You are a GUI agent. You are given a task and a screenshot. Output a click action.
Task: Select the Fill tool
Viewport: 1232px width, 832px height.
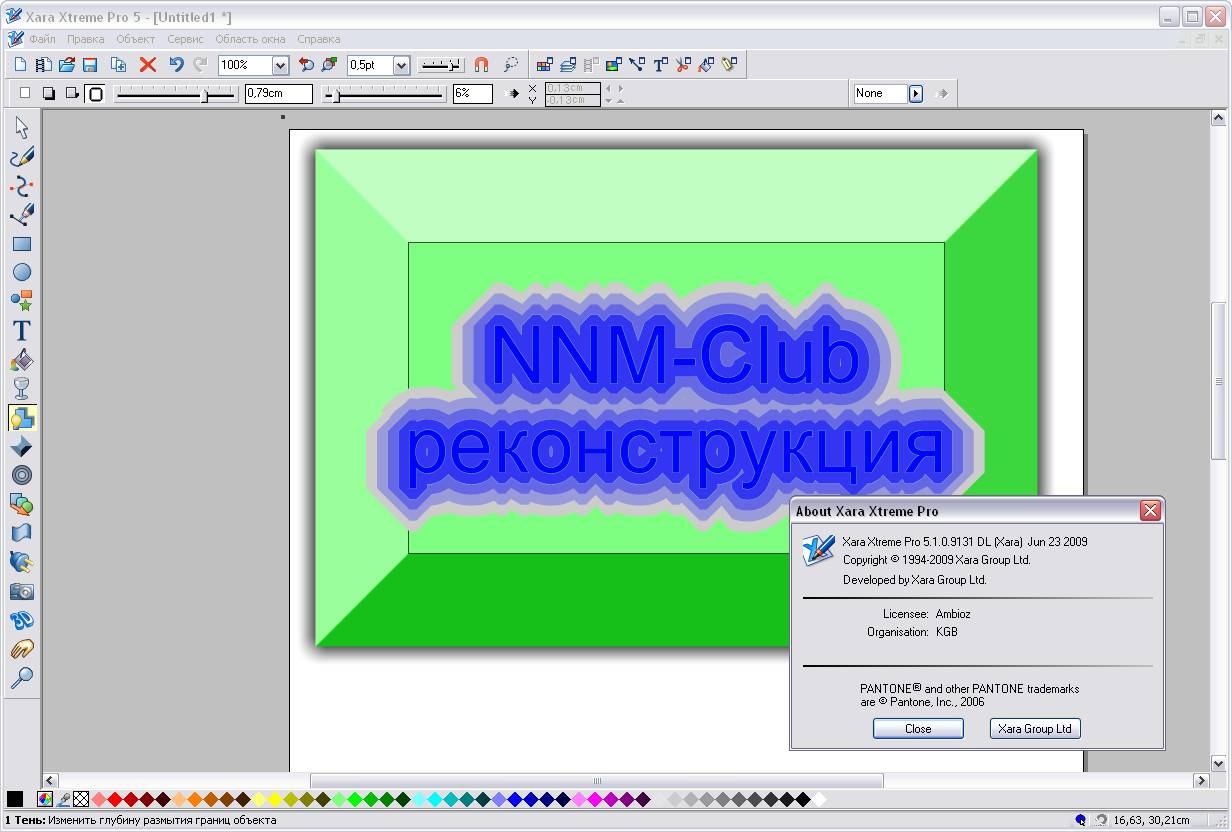[x=22, y=360]
